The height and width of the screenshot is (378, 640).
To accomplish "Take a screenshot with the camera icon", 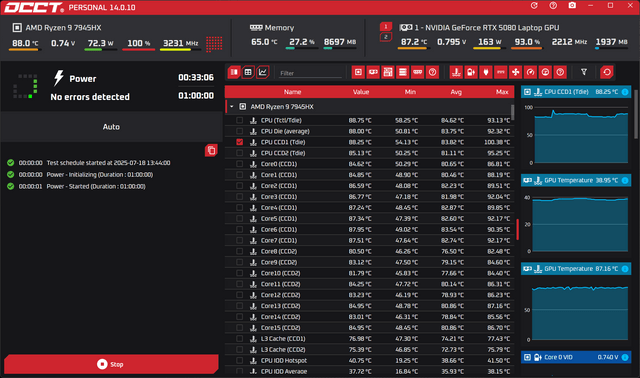I will point(572,5).
